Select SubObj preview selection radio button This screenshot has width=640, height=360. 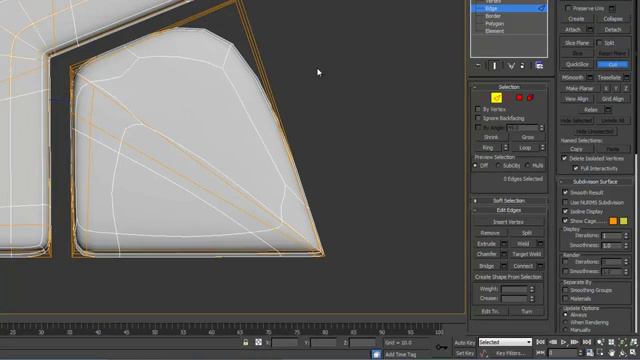coord(498,165)
